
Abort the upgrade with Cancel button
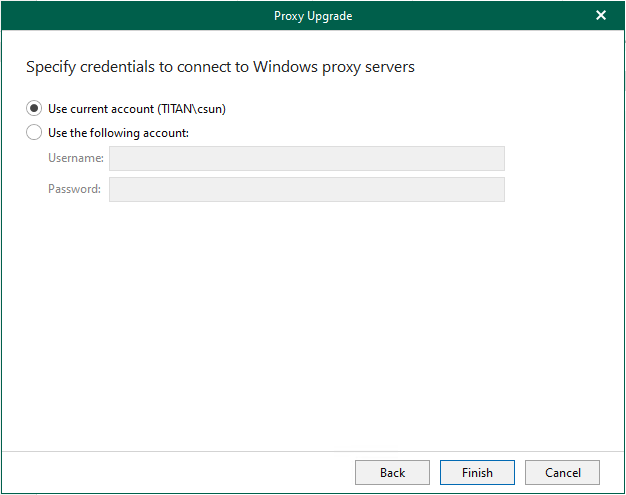tap(563, 473)
